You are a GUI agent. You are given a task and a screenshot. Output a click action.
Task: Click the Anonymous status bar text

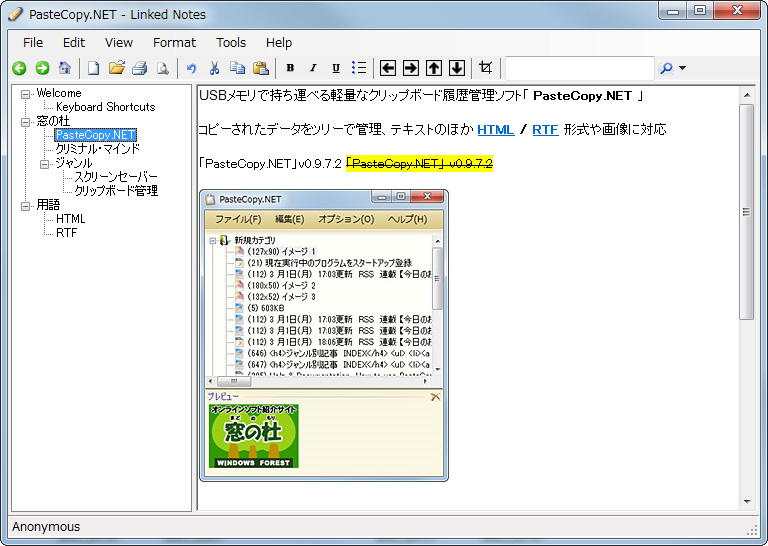(46, 527)
